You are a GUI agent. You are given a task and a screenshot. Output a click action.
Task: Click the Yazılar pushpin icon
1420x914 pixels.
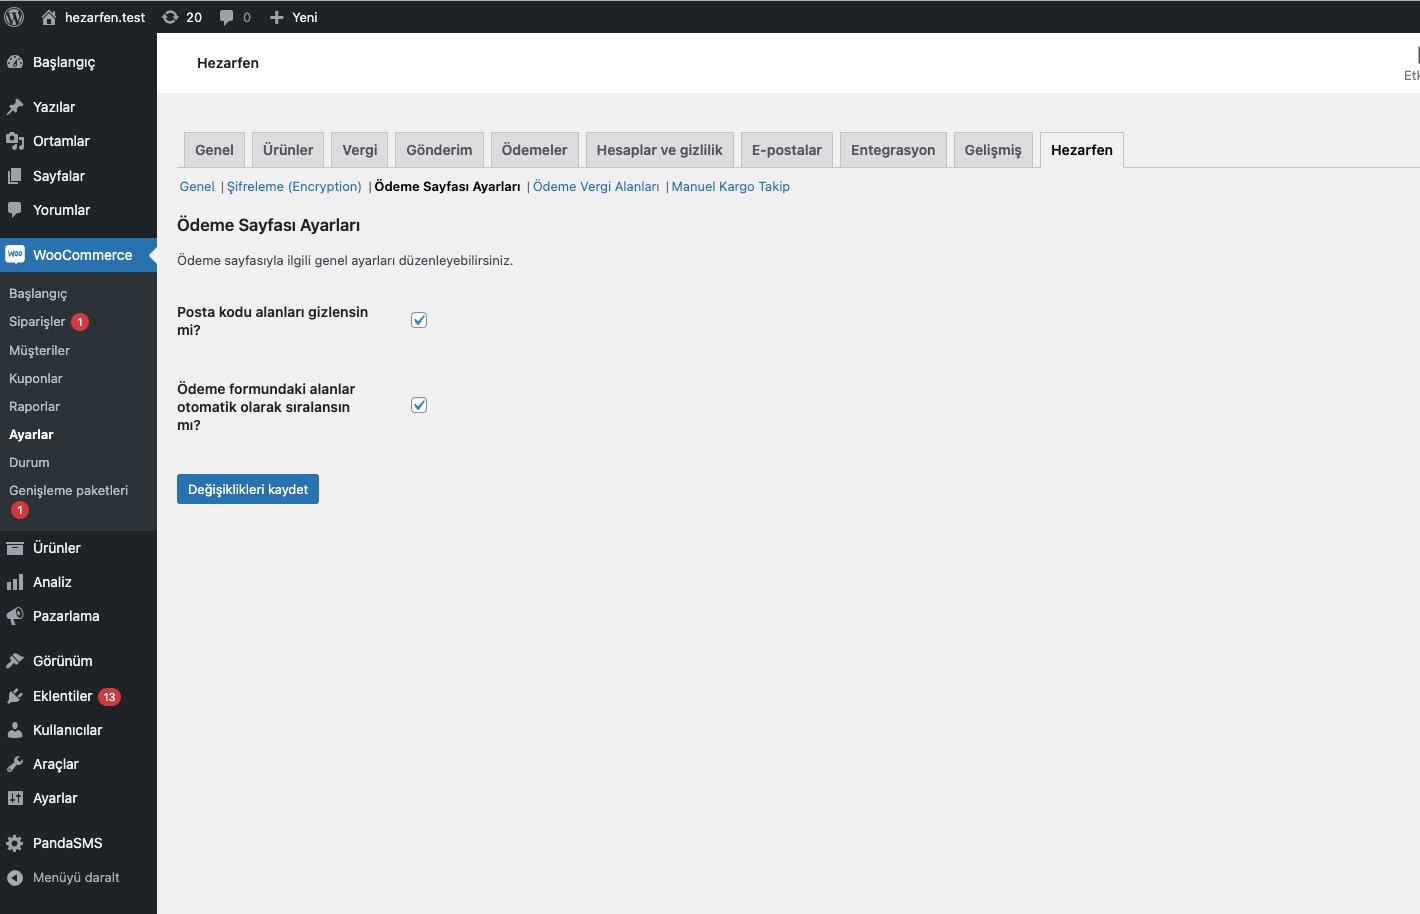(x=15, y=107)
